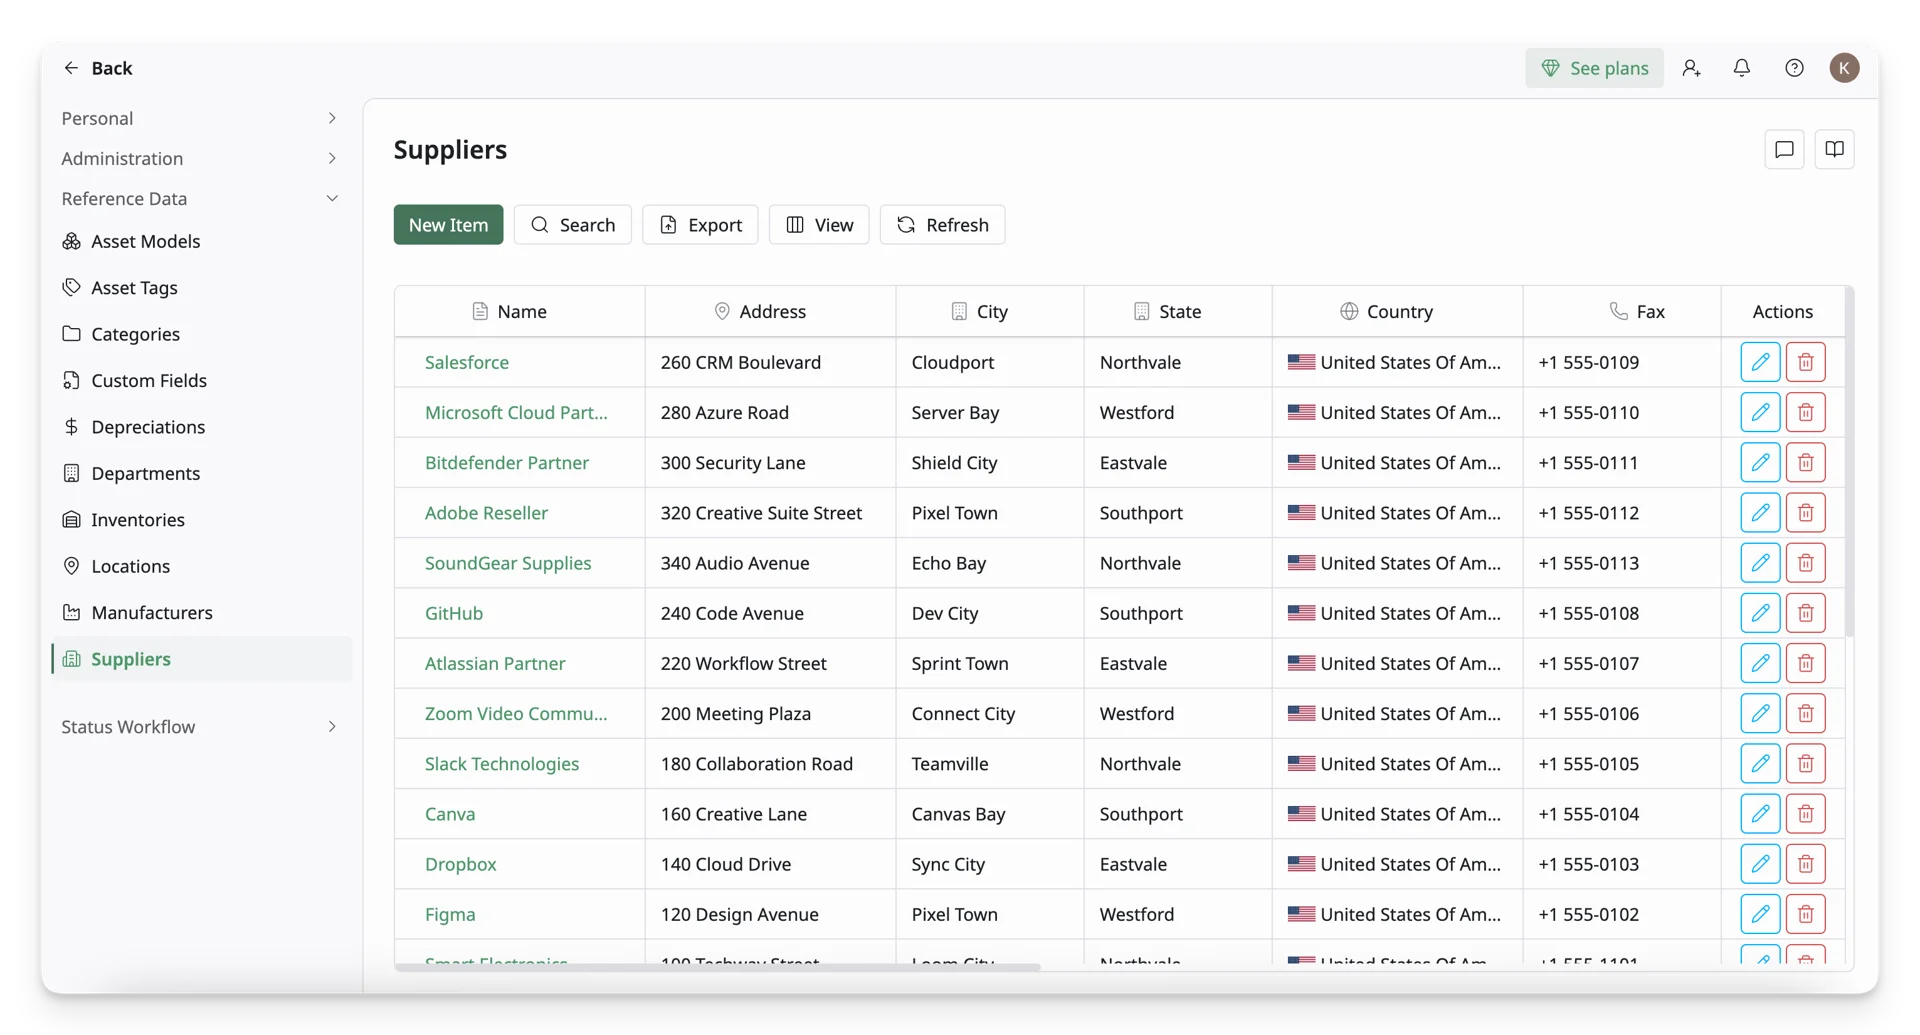The width and height of the screenshot is (1920, 1035).
Task: Edit the Canva supplier row
Action: (1760, 814)
